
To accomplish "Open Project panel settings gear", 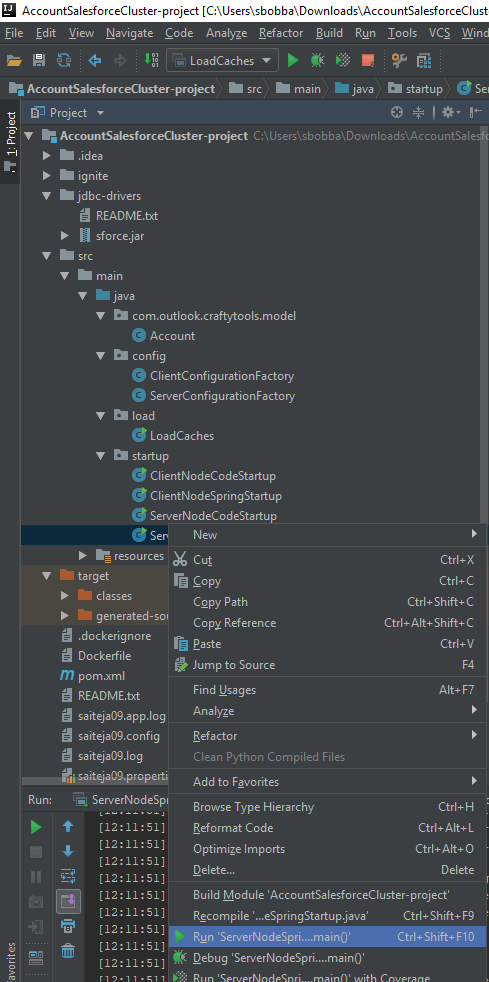I will pyautogui.click(x=450, y=113).
